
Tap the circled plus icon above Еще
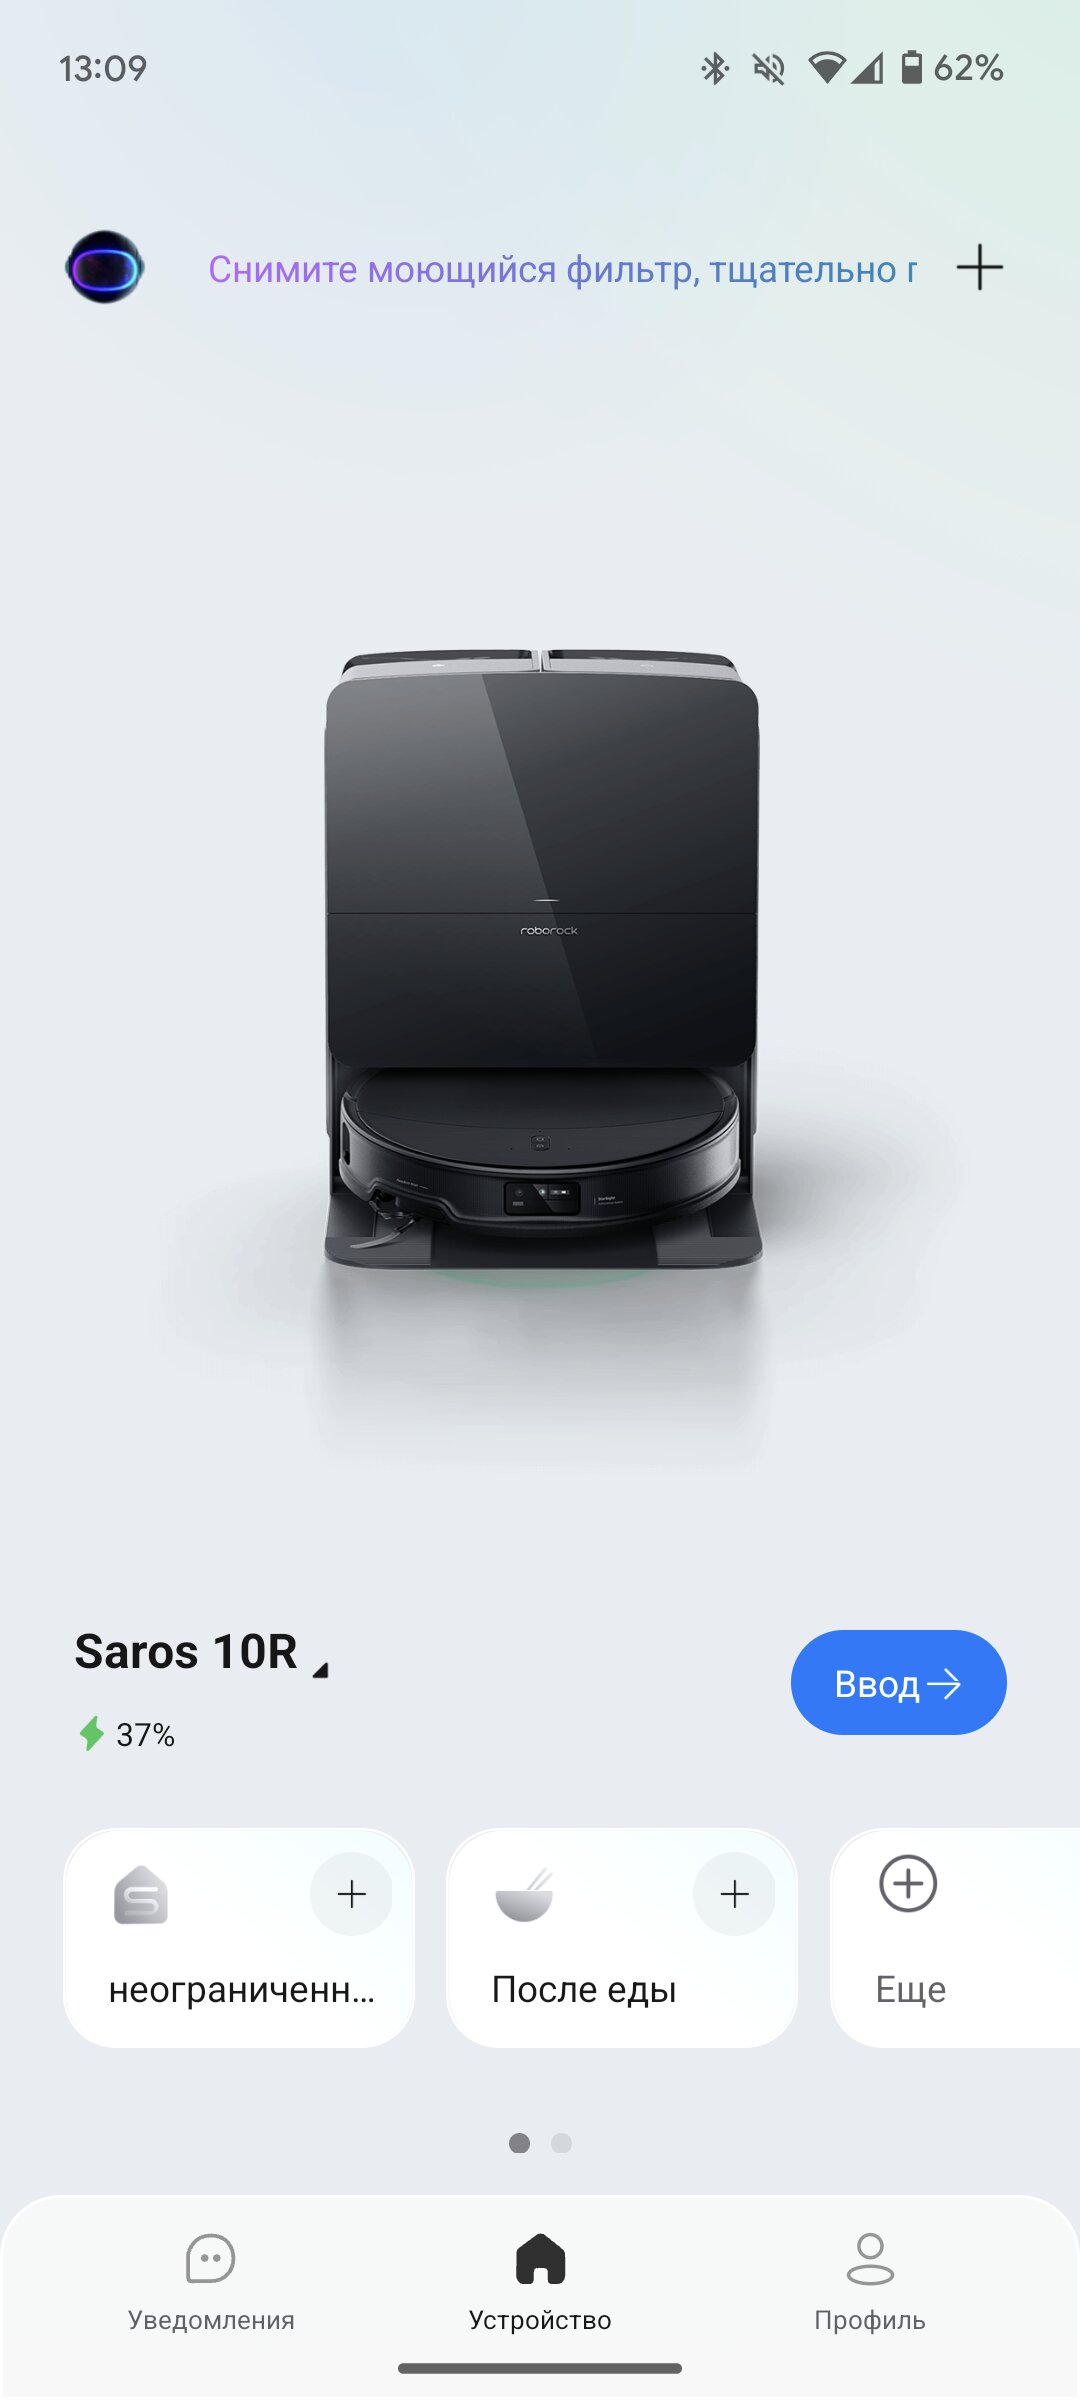tap(908, 1884)
